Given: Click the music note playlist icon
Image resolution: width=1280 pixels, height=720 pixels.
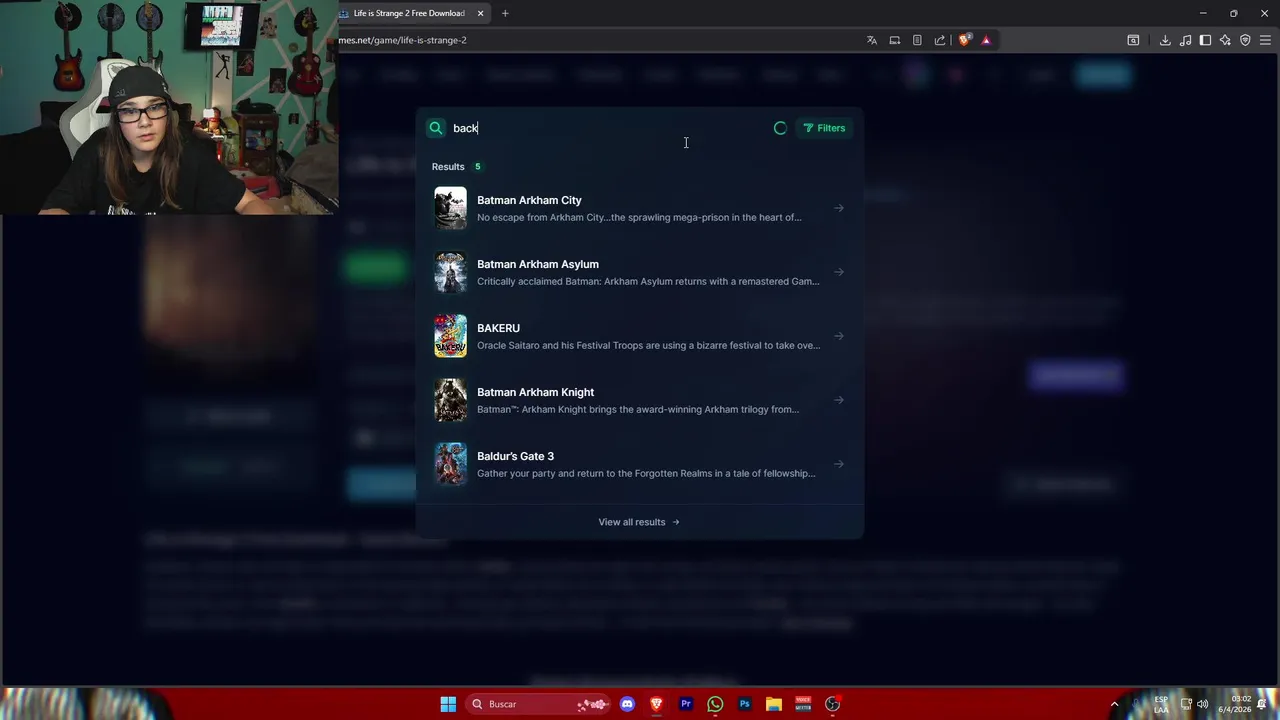Looking at the screenshot, I should pos(1185,40).
